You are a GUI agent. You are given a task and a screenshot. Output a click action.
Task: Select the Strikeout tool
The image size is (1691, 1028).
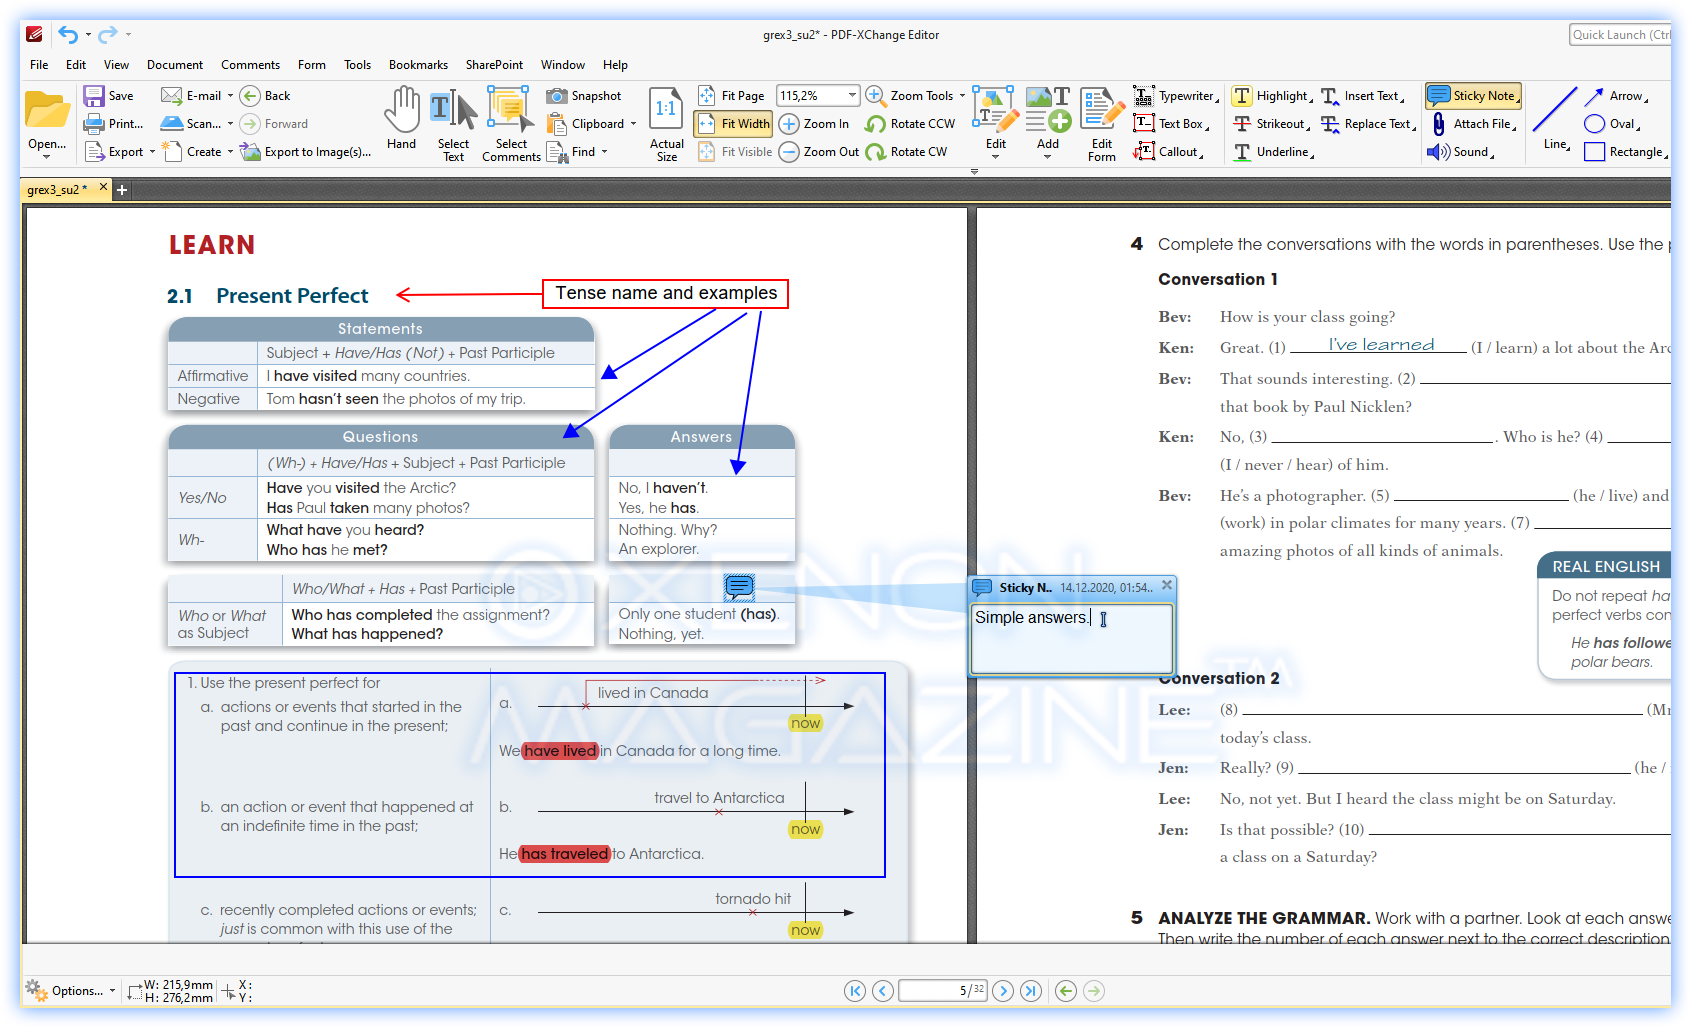(x=1270, y=124)
